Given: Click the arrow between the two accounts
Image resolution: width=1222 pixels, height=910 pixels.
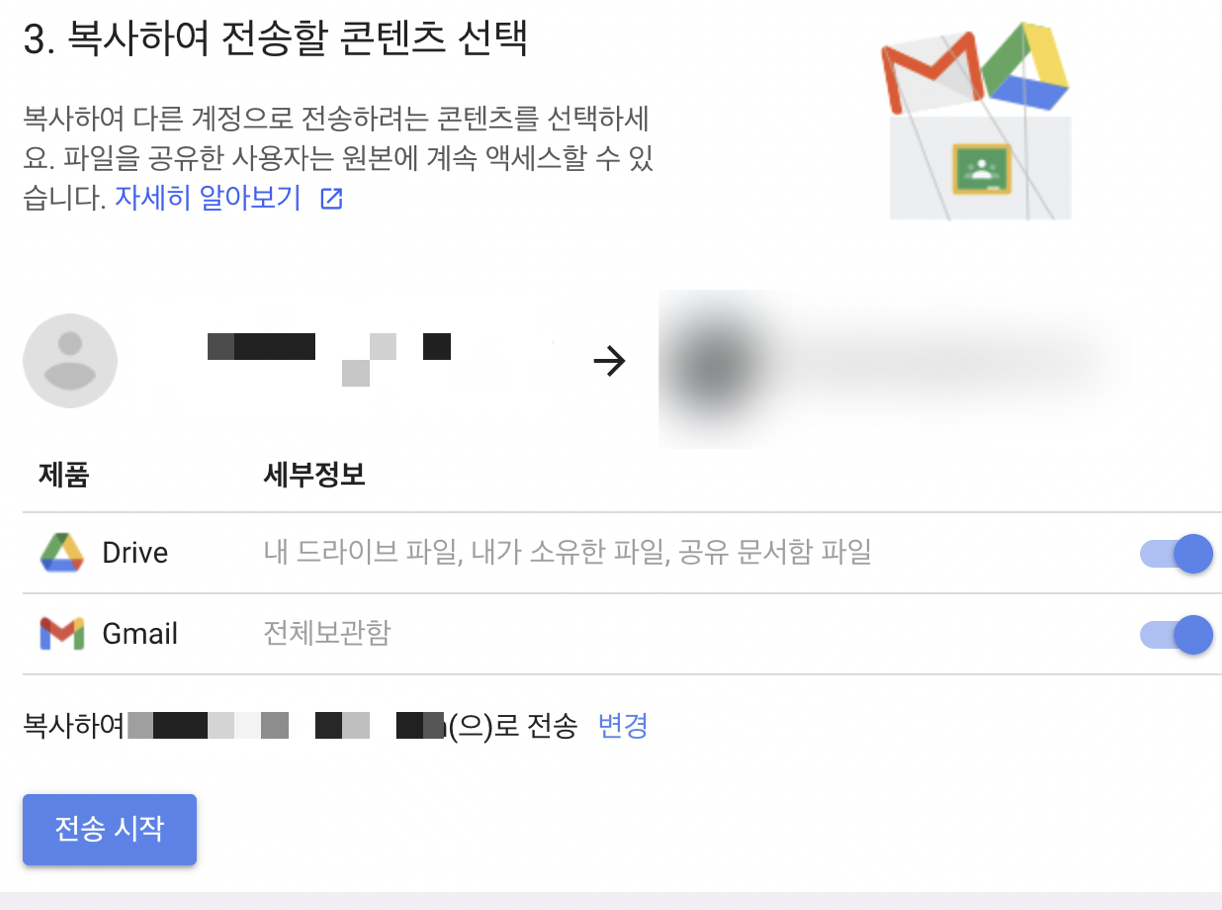Looking at the screenshot, I should pyautogui.click(x=609, y=362).
